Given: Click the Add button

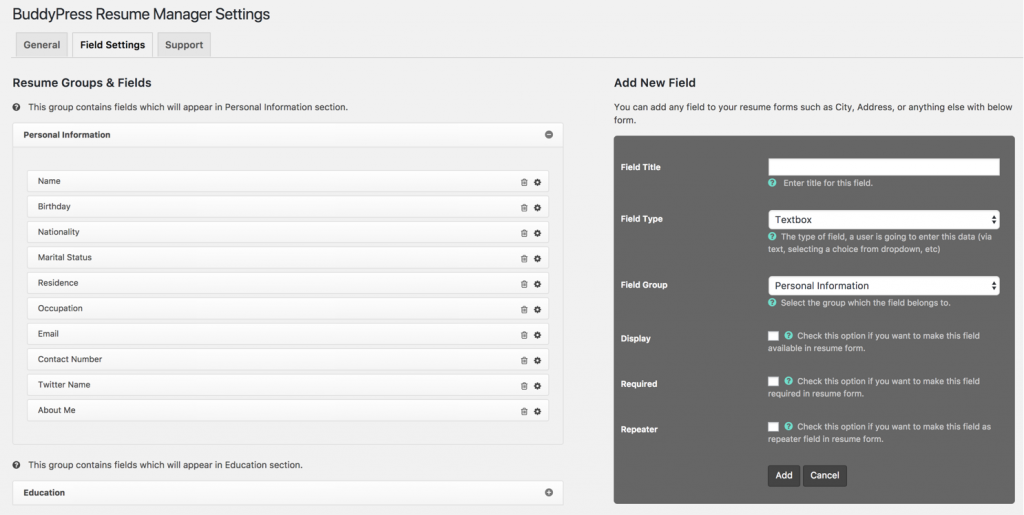Looking at the screenshot, I should coord(784,475).
